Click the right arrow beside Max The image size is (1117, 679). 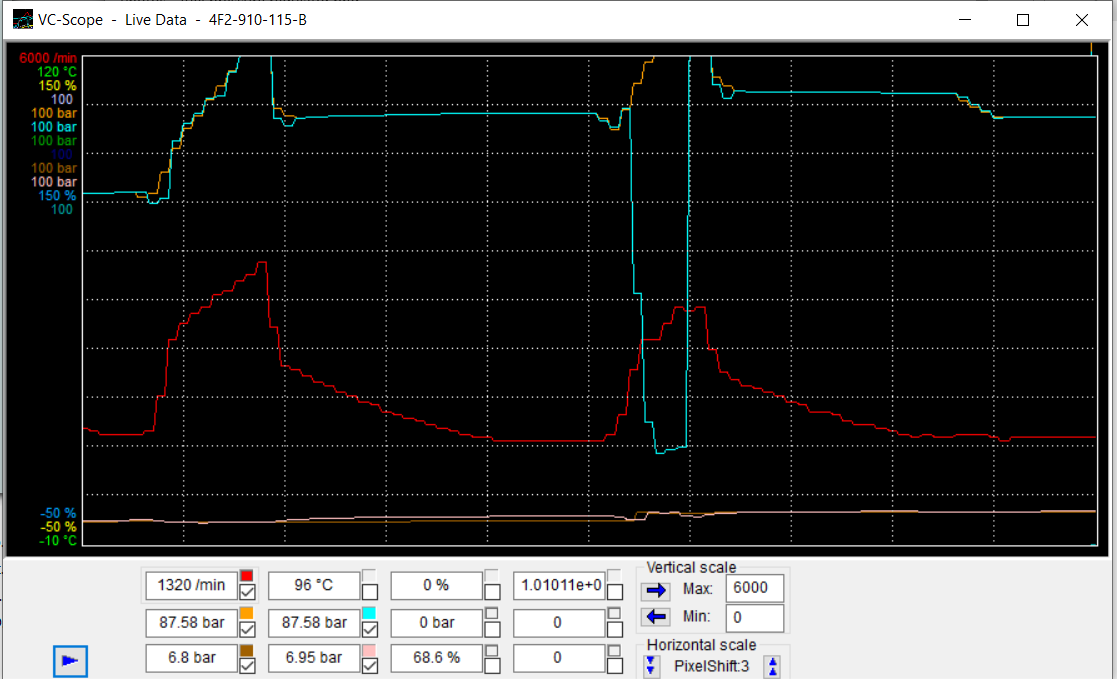(x=656, y=589)
